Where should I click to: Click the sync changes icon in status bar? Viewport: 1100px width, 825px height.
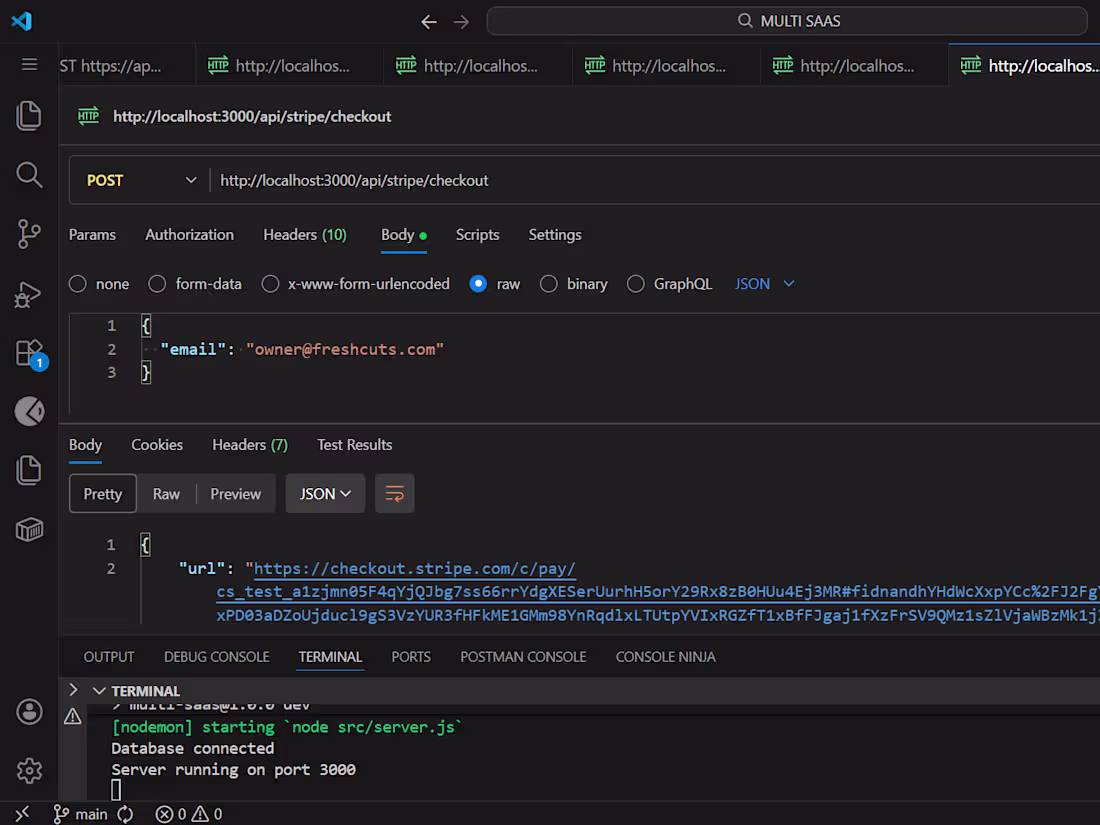(x=126, y=814)
